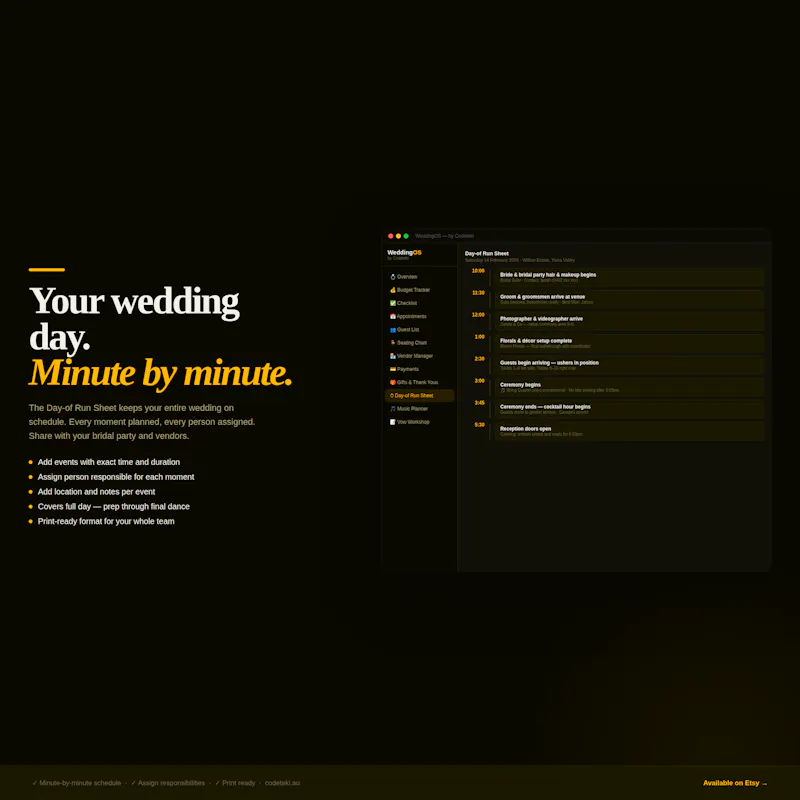Open Appointments using the calendar icon
Image resolution: width=800 pixels, height=800 pixels.
pyautogui.click(x=392, y=316)
